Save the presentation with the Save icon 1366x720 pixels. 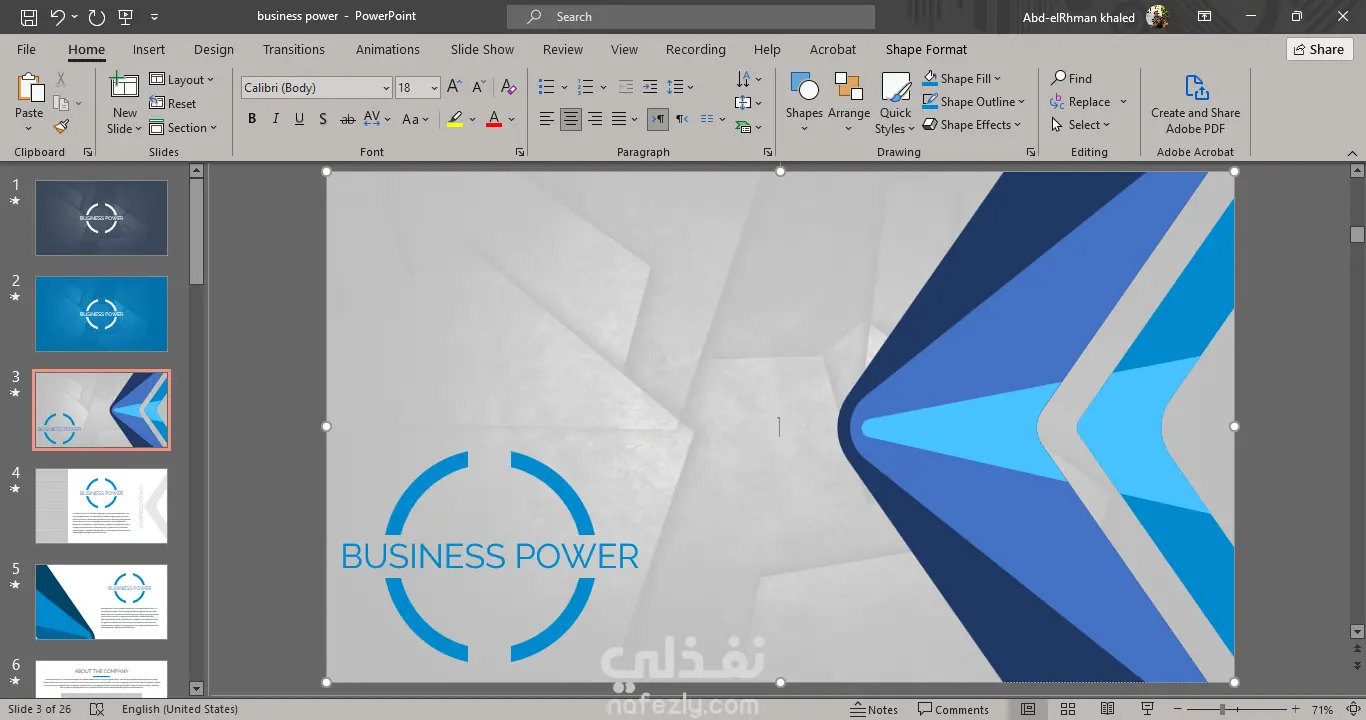point(29,17)
